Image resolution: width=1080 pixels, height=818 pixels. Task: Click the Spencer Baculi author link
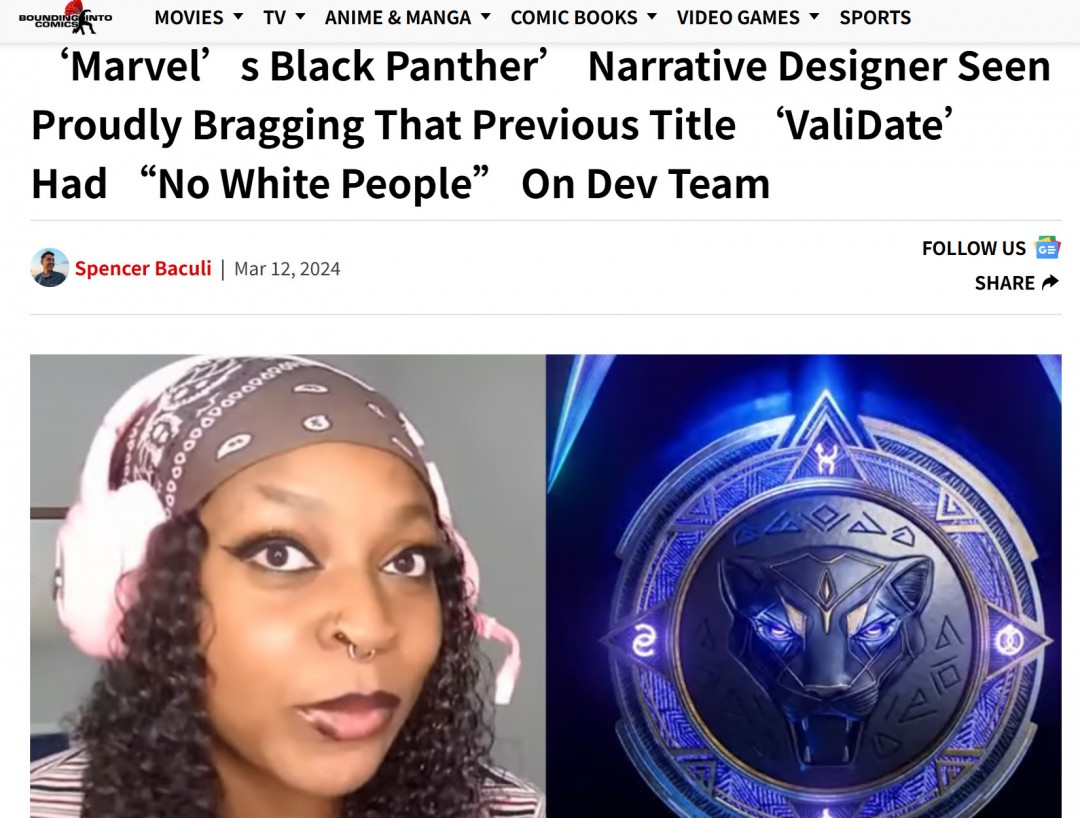pyautogui.click(x=143, y=268)
